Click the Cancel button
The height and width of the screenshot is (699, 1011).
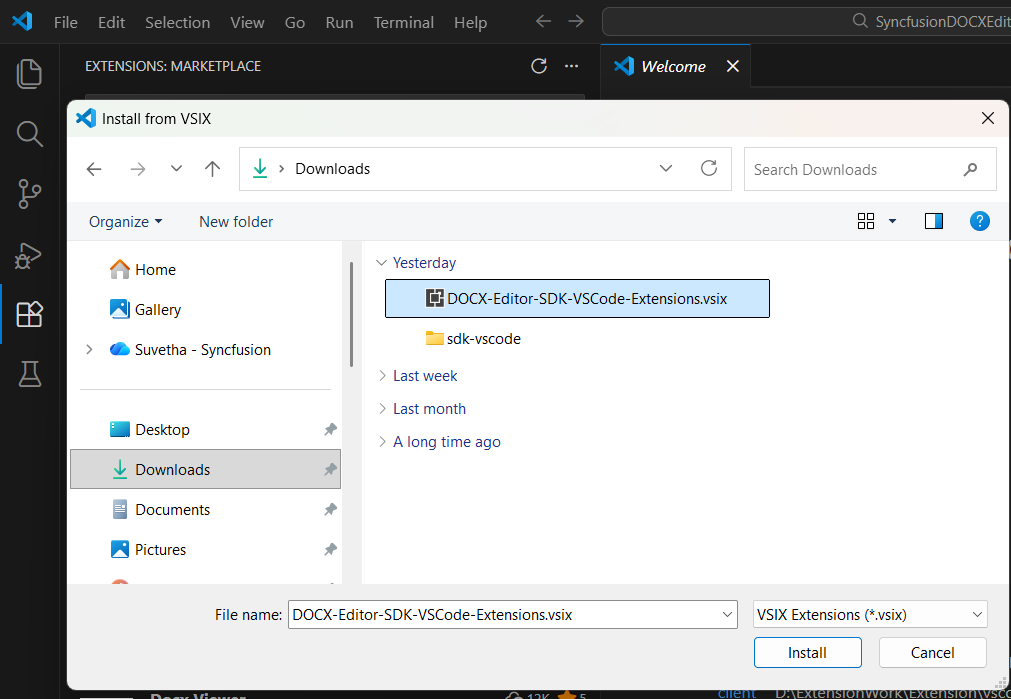click(x=932, y=653)
